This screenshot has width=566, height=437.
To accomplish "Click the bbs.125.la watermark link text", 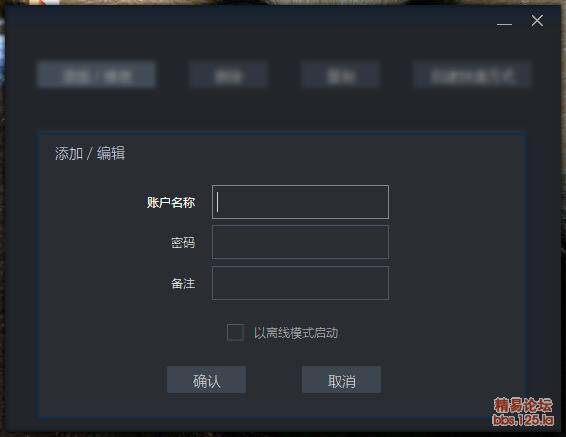I will pyautogui.click(x=523, y=420).
